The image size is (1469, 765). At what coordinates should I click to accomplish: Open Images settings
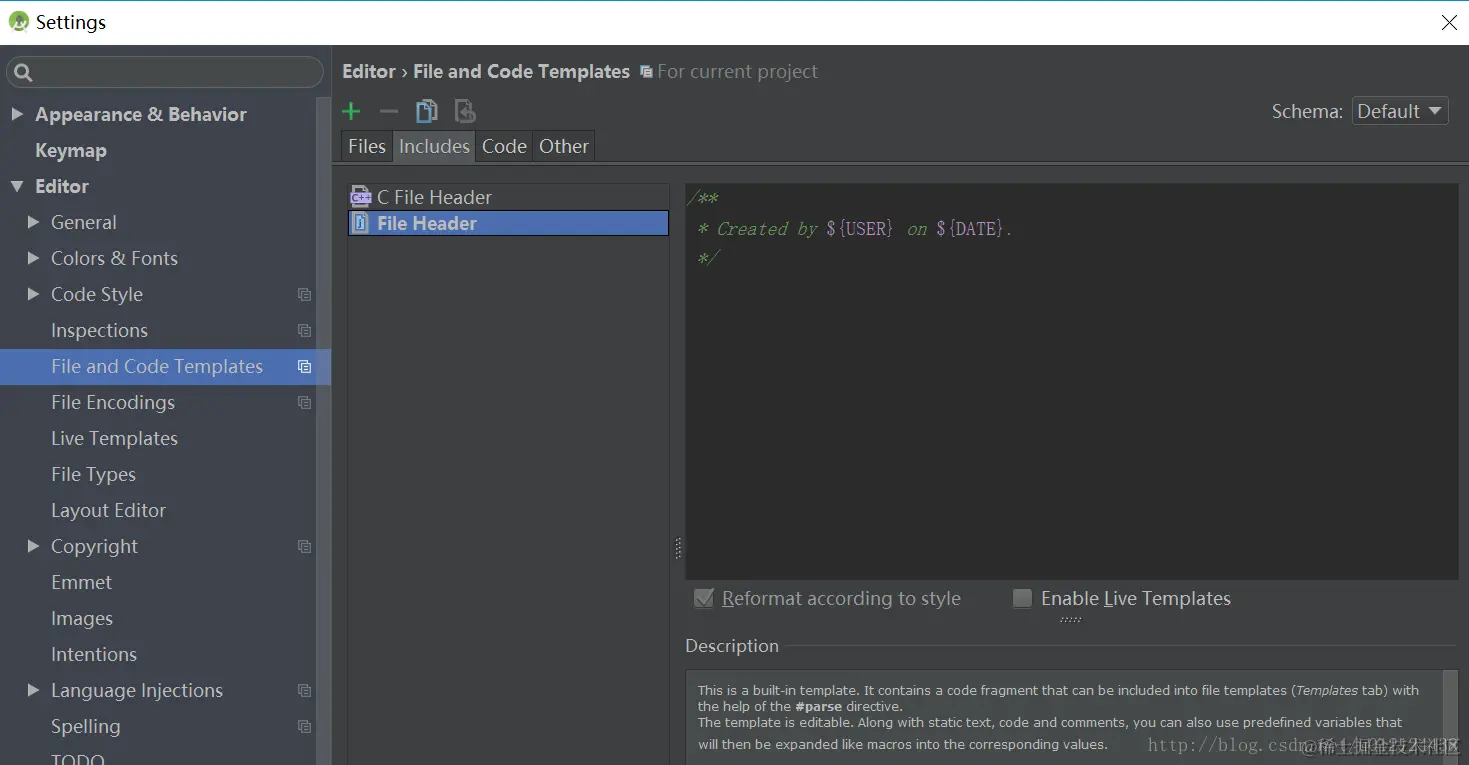tap(82, 618)
